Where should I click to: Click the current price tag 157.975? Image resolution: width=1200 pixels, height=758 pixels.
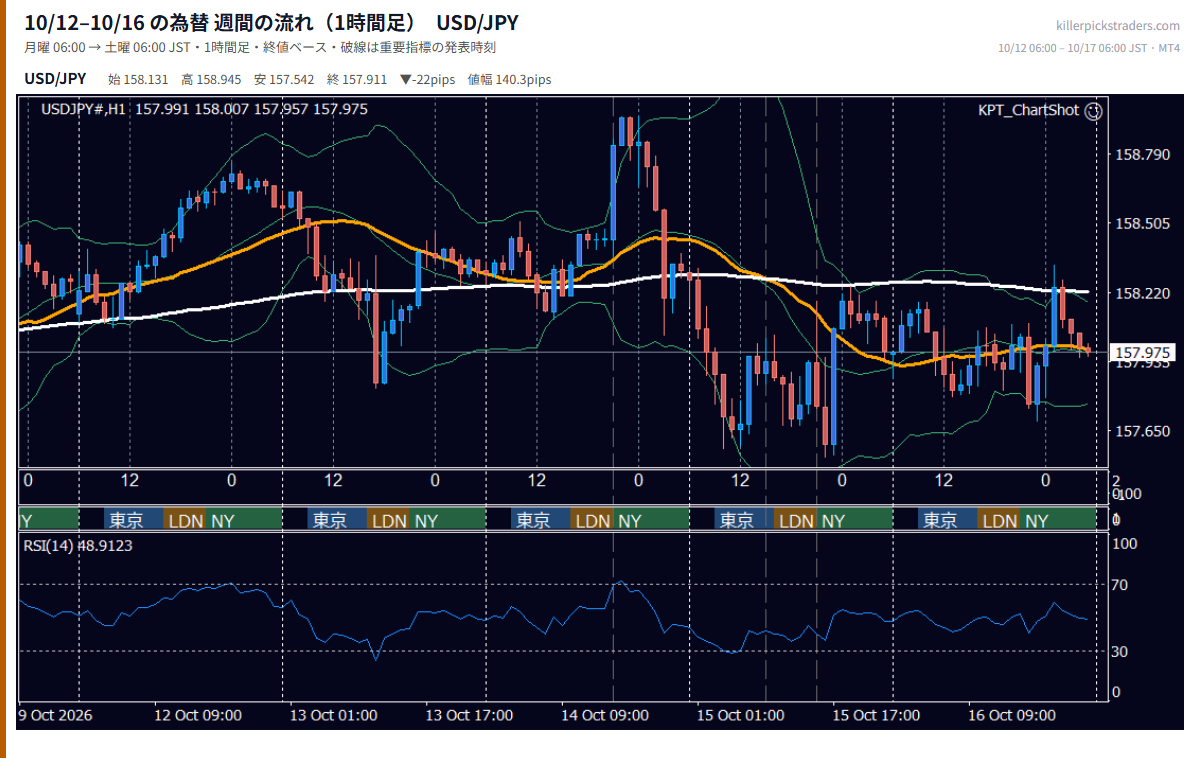pyautogui.click(x=1142, y=352)
